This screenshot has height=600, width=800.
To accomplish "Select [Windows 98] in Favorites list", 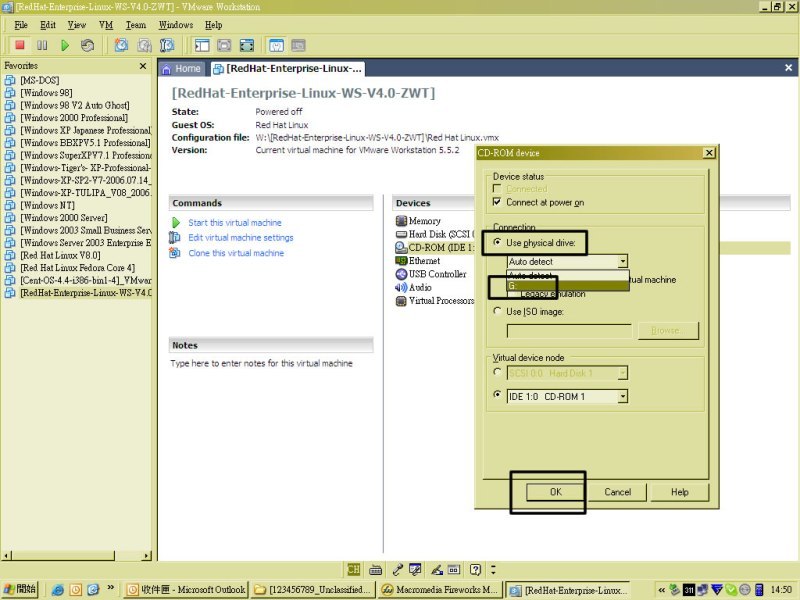I will (x=46, y=93).
